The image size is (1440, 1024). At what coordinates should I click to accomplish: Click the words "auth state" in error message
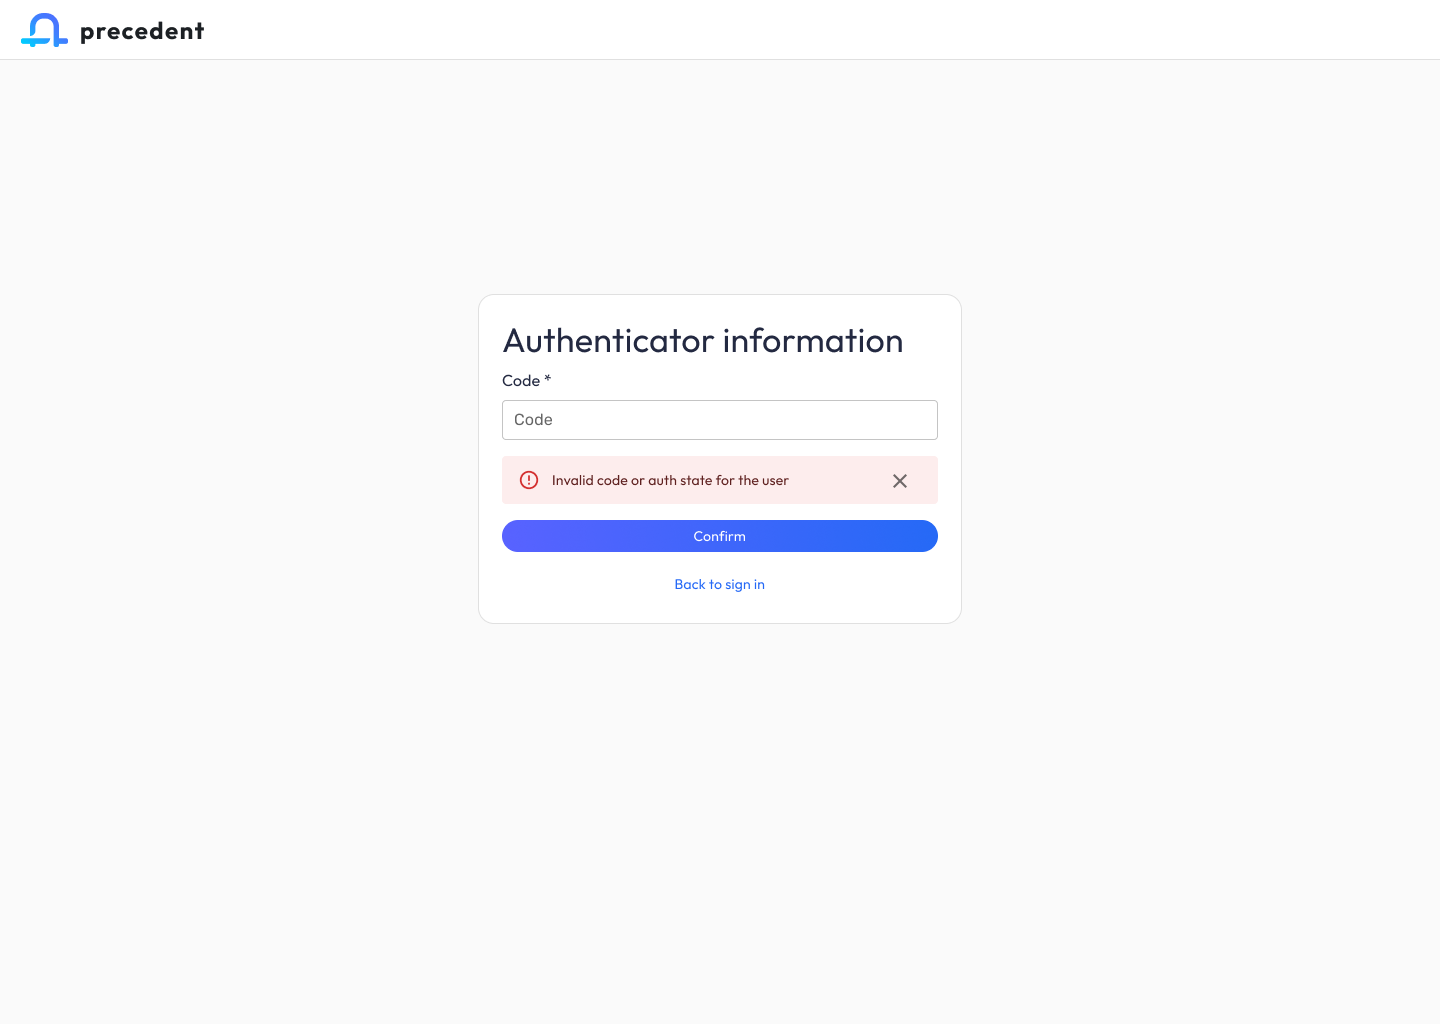(x=680, y=481)
